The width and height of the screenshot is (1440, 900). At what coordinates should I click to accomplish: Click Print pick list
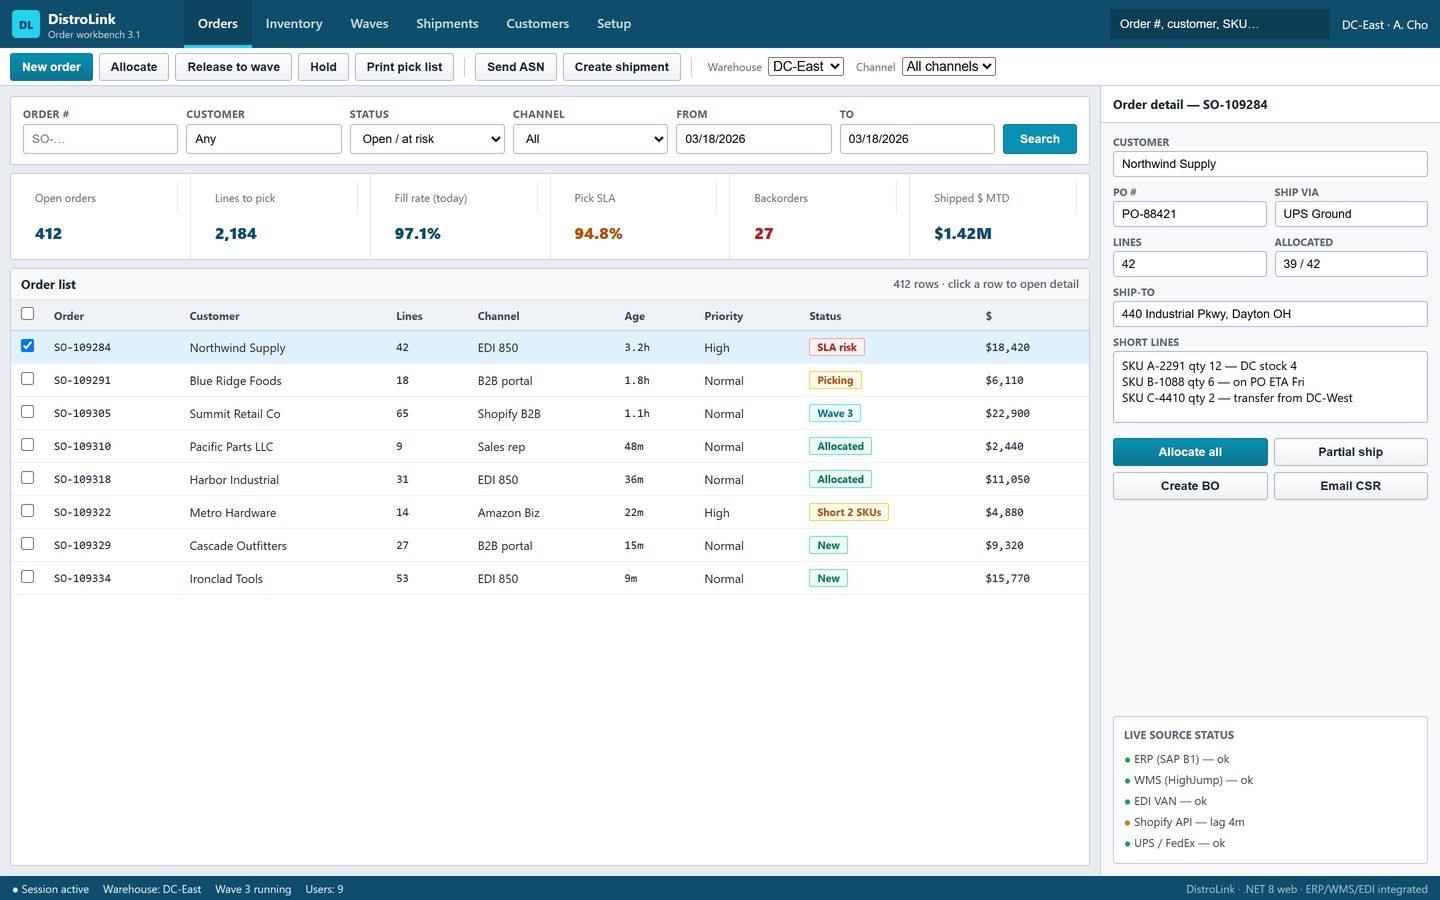(404, 67)
